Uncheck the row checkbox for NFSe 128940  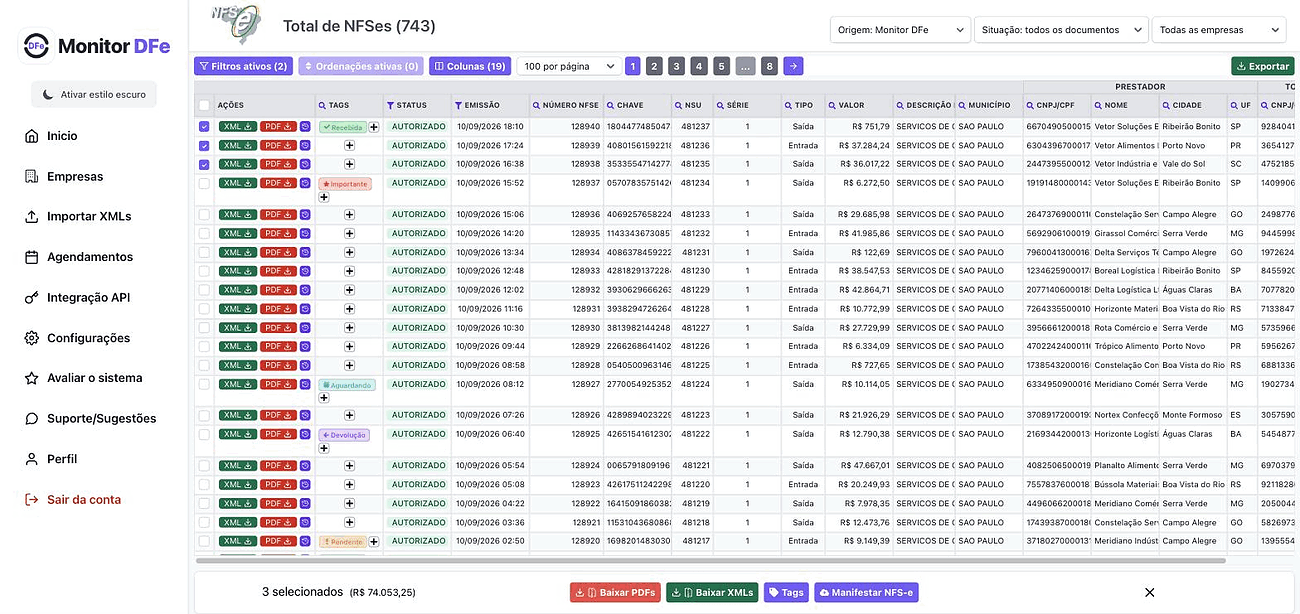(x=204, y=127)
